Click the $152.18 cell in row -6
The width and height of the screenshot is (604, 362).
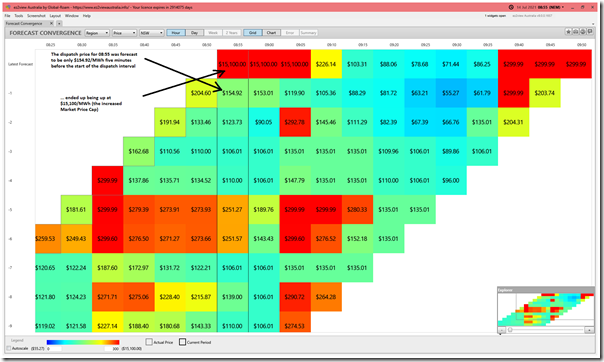tap(357, 239)
